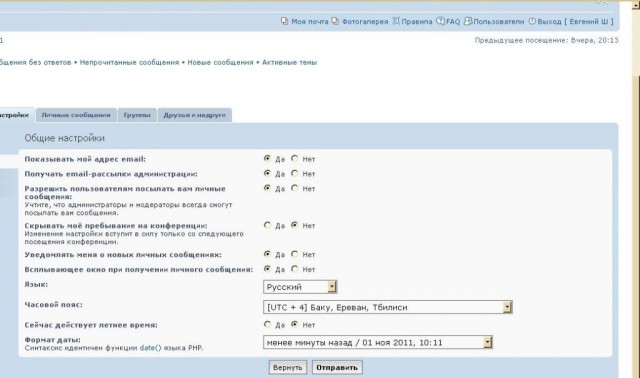Select Да for Уведомлять о новых сообщениях

click(267, 254)
